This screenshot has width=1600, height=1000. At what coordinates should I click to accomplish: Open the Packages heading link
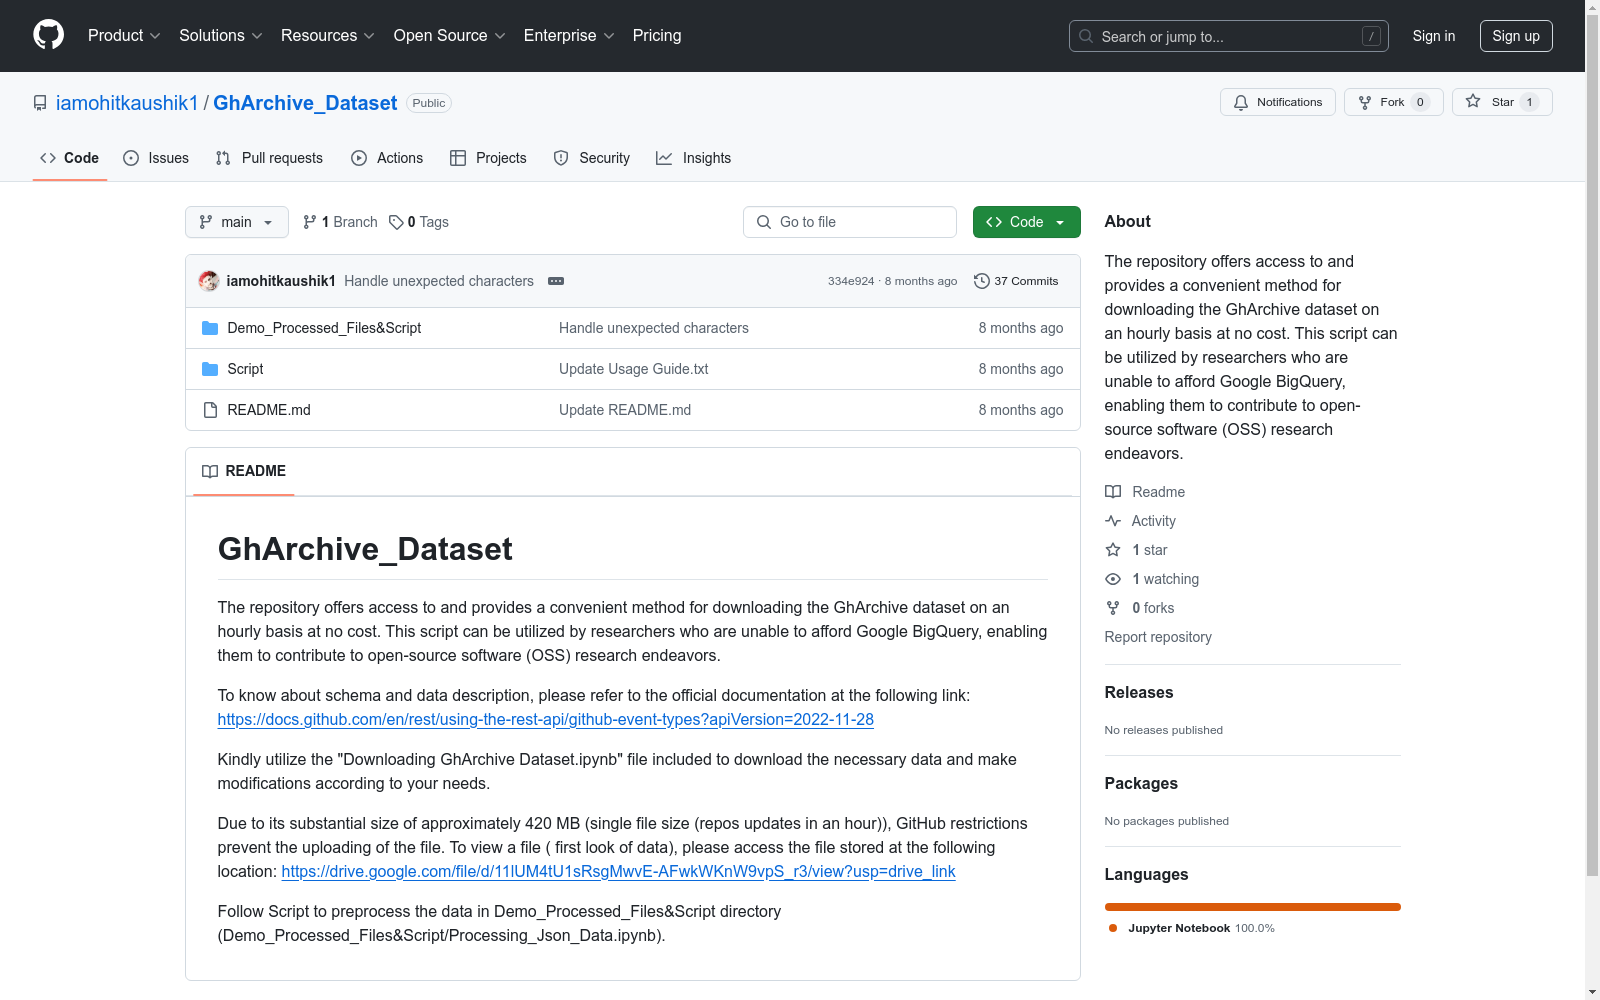[x=1141, y=783]
